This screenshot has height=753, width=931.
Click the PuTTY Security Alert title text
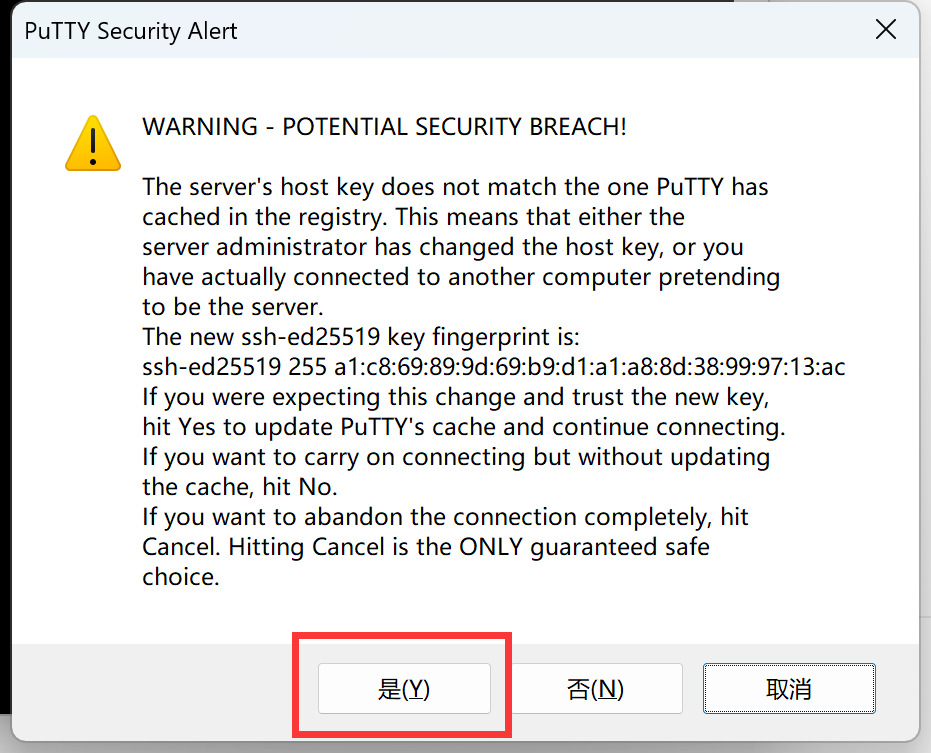click(131, 31)
